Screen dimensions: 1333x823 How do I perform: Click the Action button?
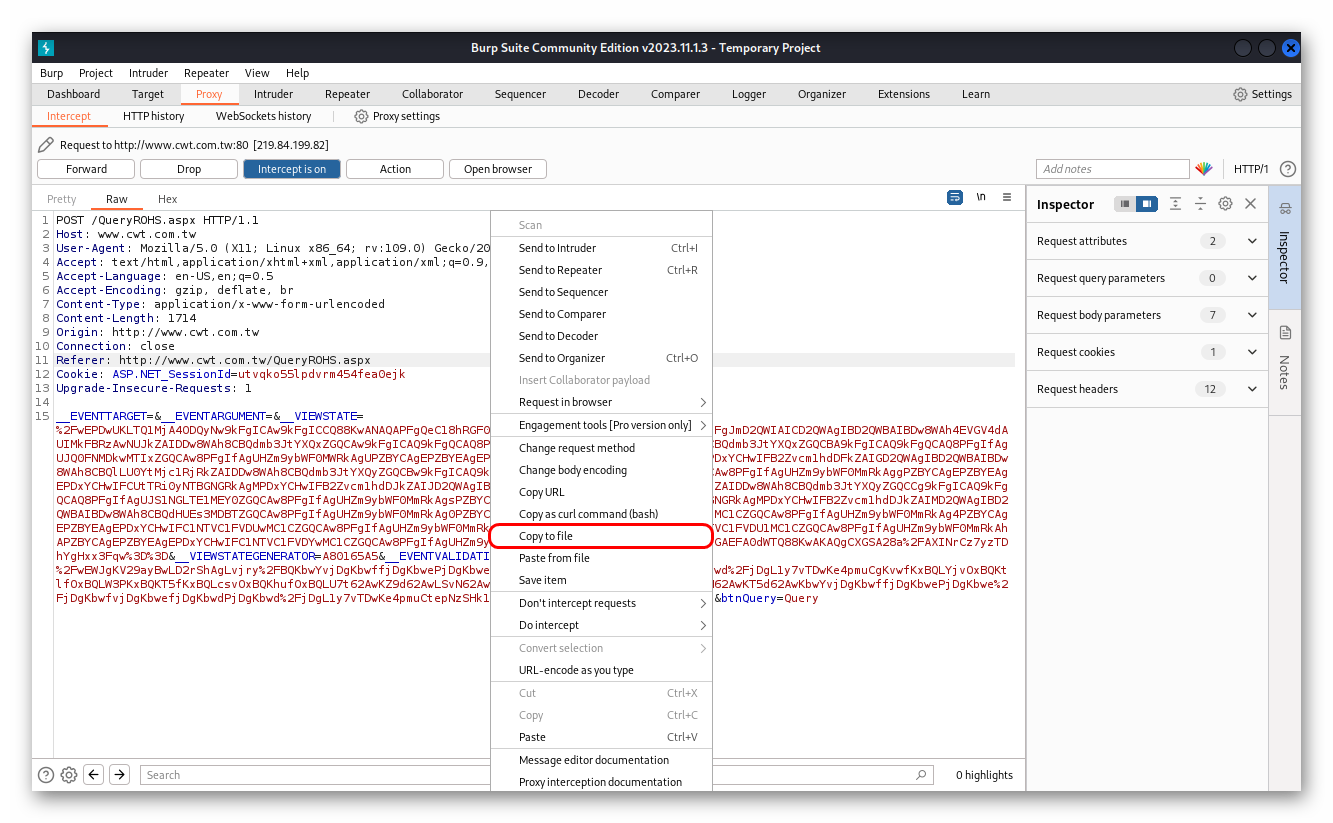(395, 169)
